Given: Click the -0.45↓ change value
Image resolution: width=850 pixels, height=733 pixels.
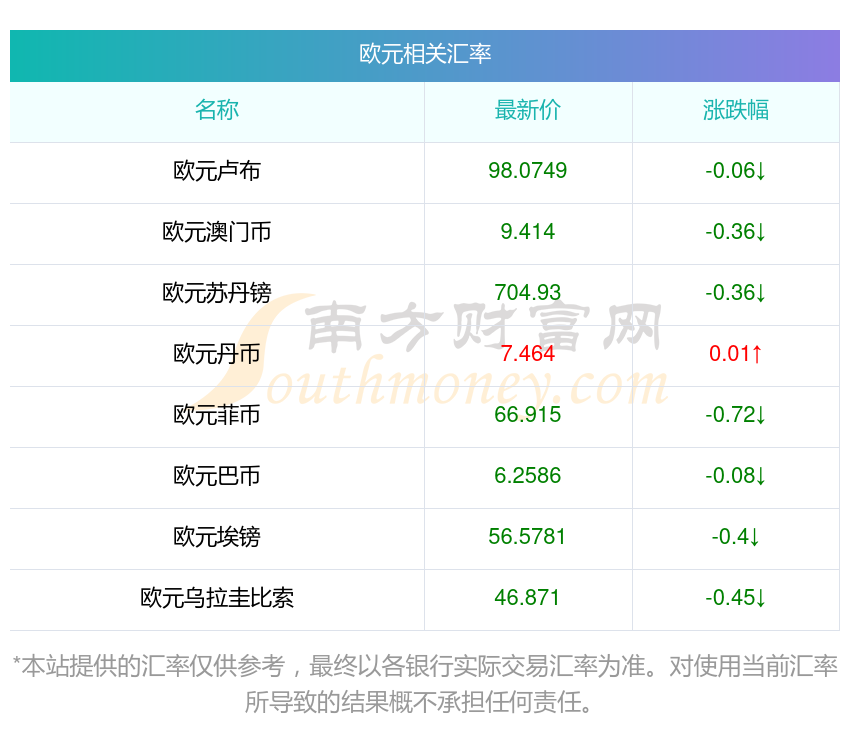Looking at the screenshot, I should coord(735,598).
